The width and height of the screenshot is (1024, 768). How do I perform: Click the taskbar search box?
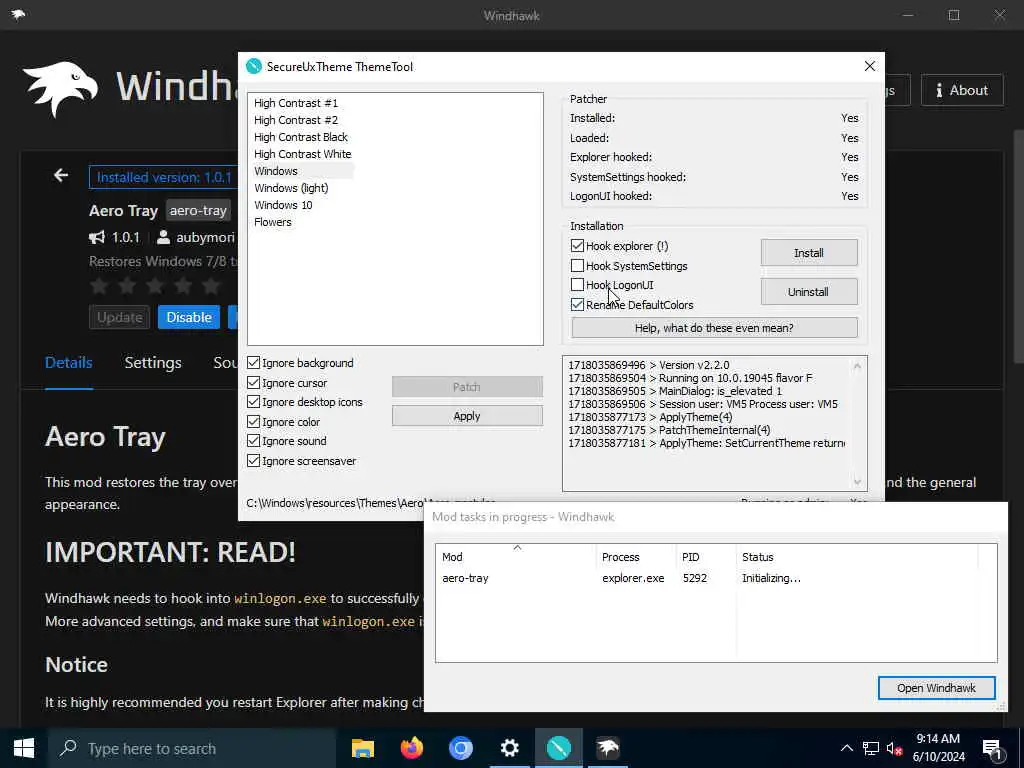(192, 748)
